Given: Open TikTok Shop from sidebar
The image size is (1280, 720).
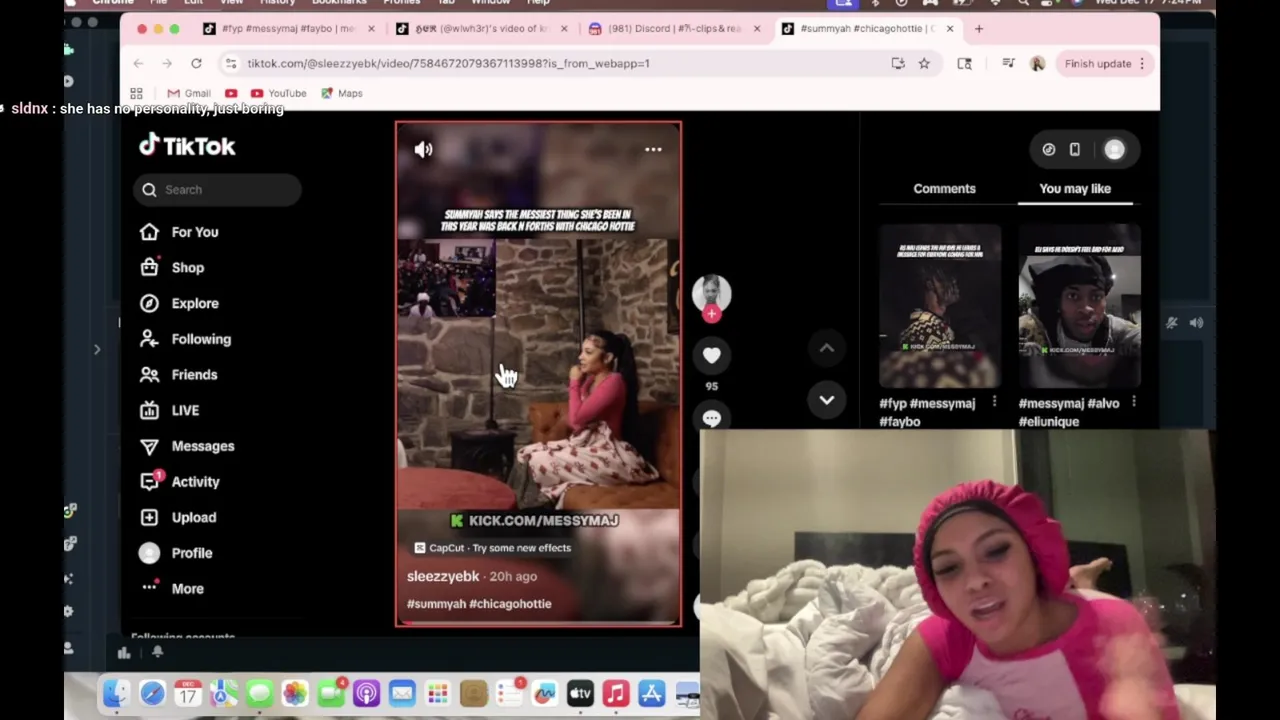Looking at the screenshot, I should tap(172, 268).
